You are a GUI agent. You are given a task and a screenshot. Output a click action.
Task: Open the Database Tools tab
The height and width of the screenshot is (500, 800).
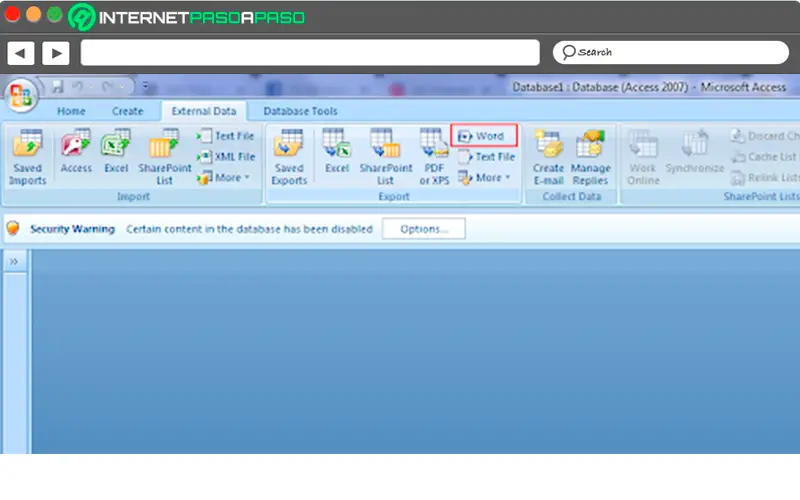(301, 111)
